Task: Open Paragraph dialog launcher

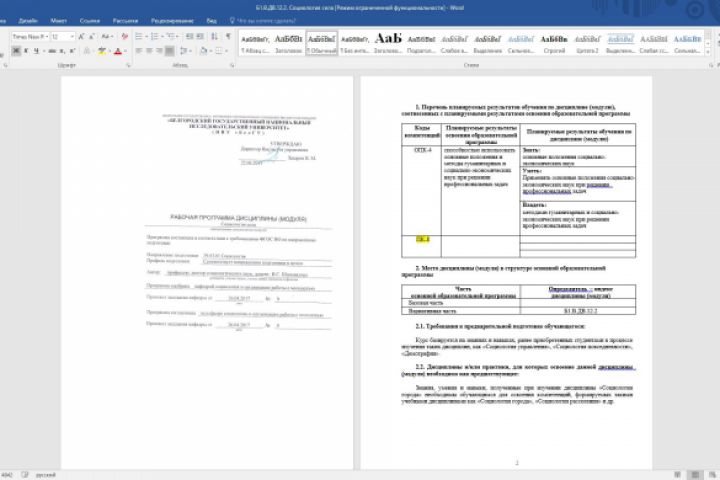Action: pyautogui.click(x=232, y=65)
